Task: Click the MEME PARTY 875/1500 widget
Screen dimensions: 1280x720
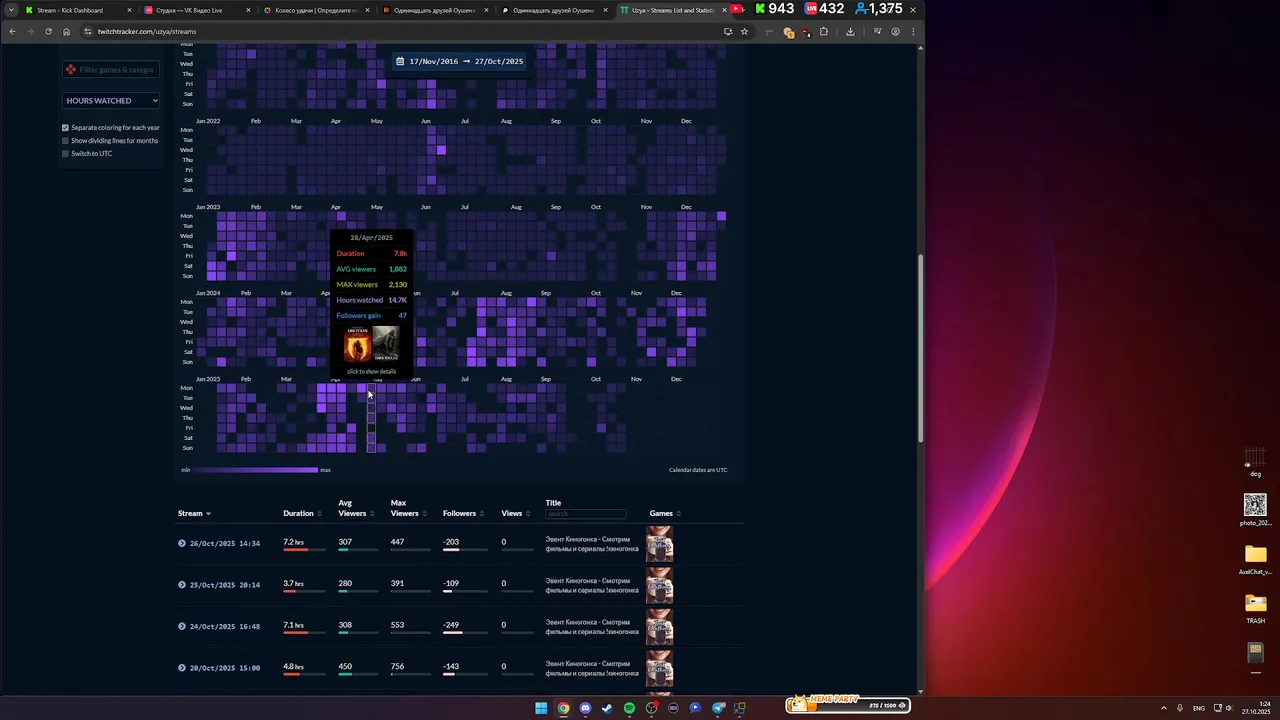Action: tap(847, 704)
